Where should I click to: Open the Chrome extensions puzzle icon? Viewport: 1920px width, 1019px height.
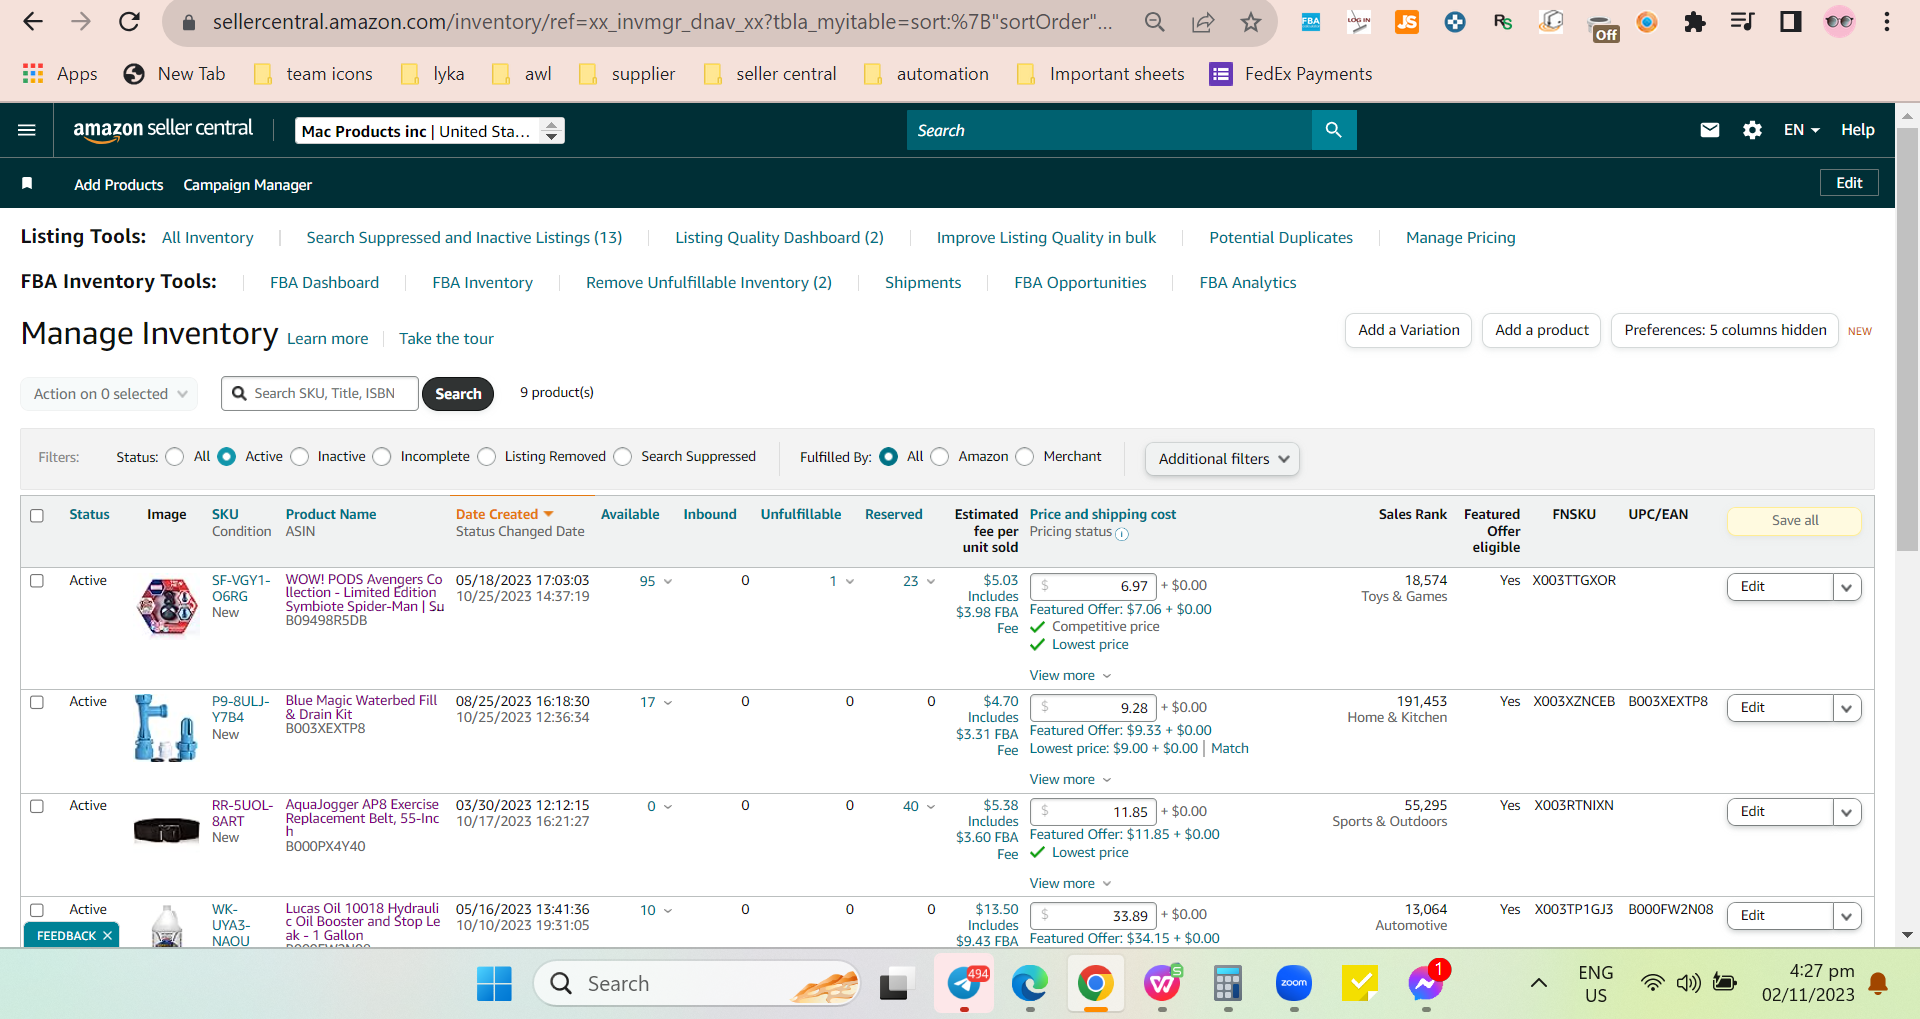pos(1695,22)
